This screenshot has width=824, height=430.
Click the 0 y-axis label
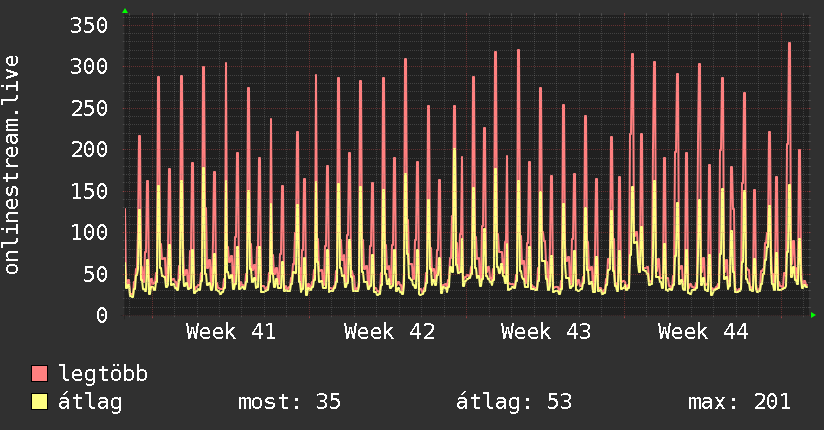point(102,315)
